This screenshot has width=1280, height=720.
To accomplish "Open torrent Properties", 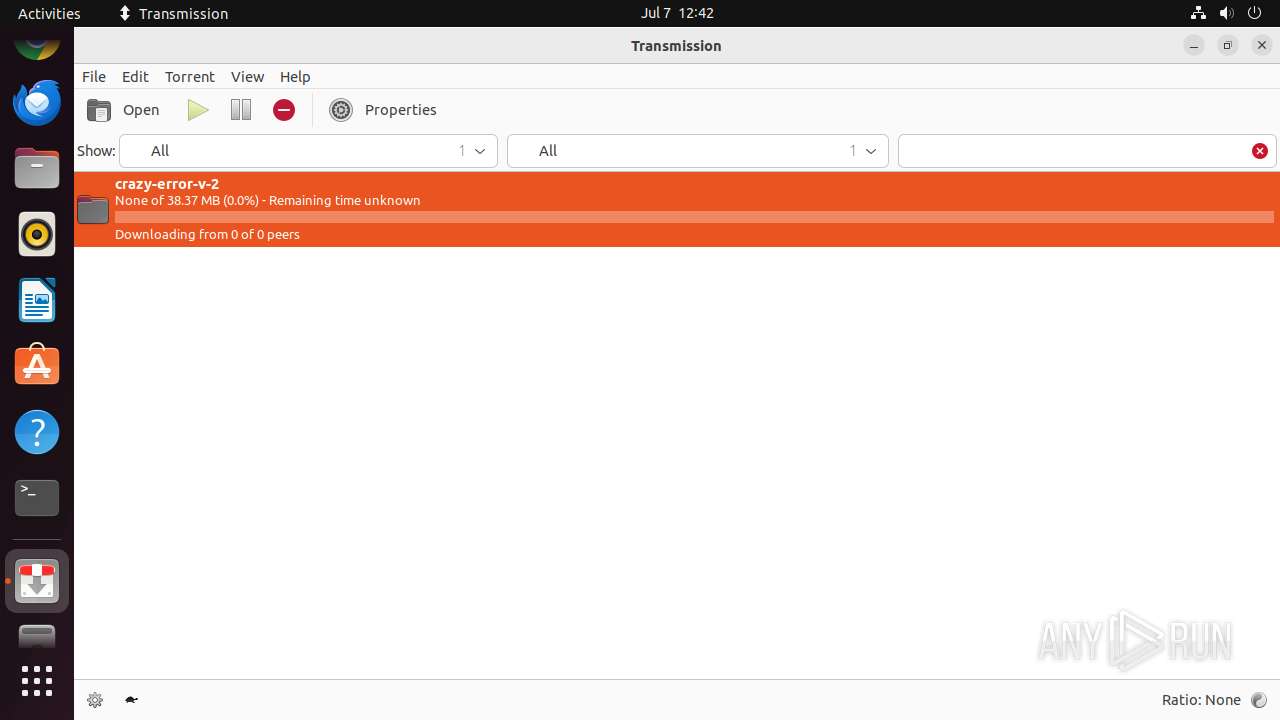I will point(383,110).
